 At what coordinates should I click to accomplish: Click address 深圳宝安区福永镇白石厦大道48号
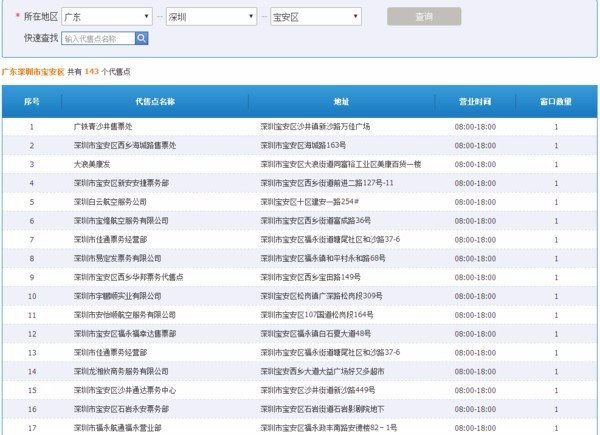point(316,334)
